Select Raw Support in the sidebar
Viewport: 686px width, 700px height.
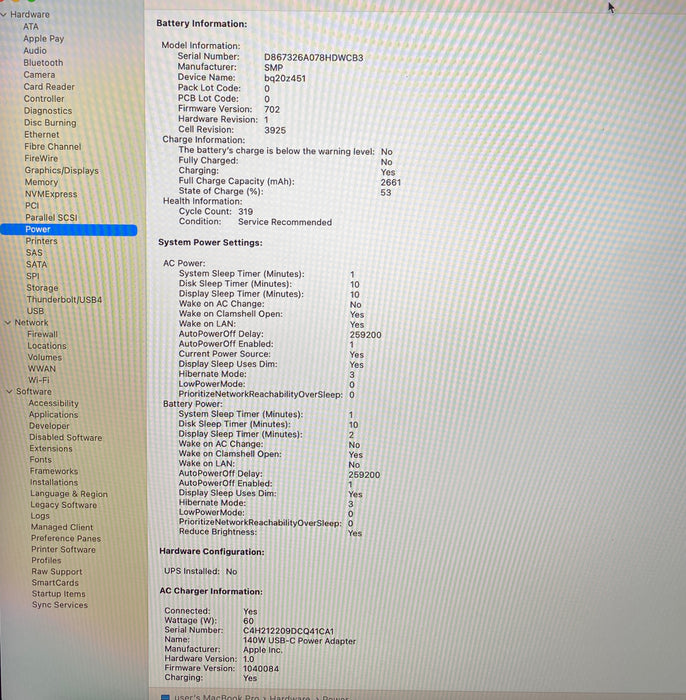[x=57, y=571]
